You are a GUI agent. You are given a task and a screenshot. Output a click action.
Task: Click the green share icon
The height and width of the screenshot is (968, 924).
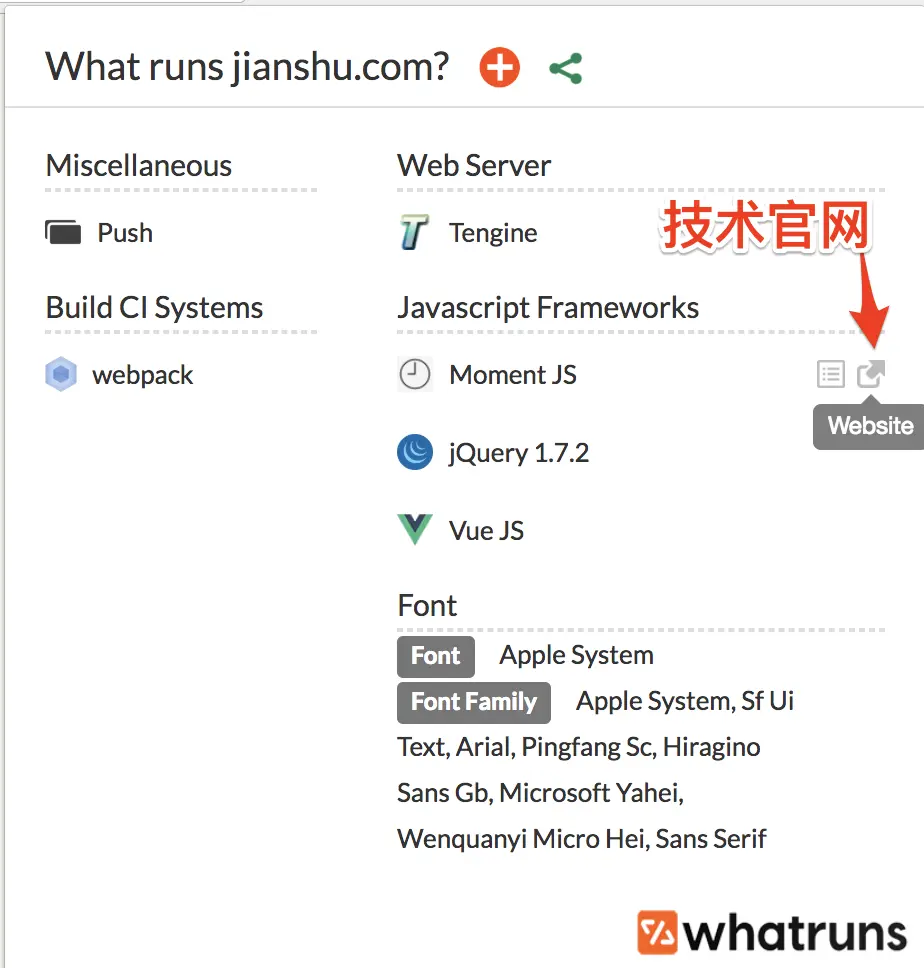[x=566, y=68]
